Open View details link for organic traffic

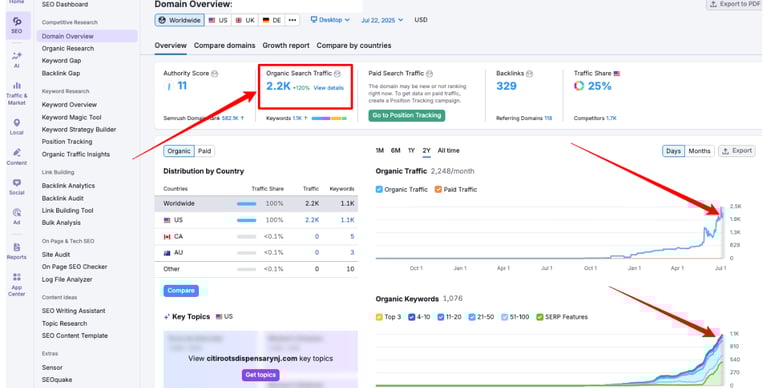[329, 88]
